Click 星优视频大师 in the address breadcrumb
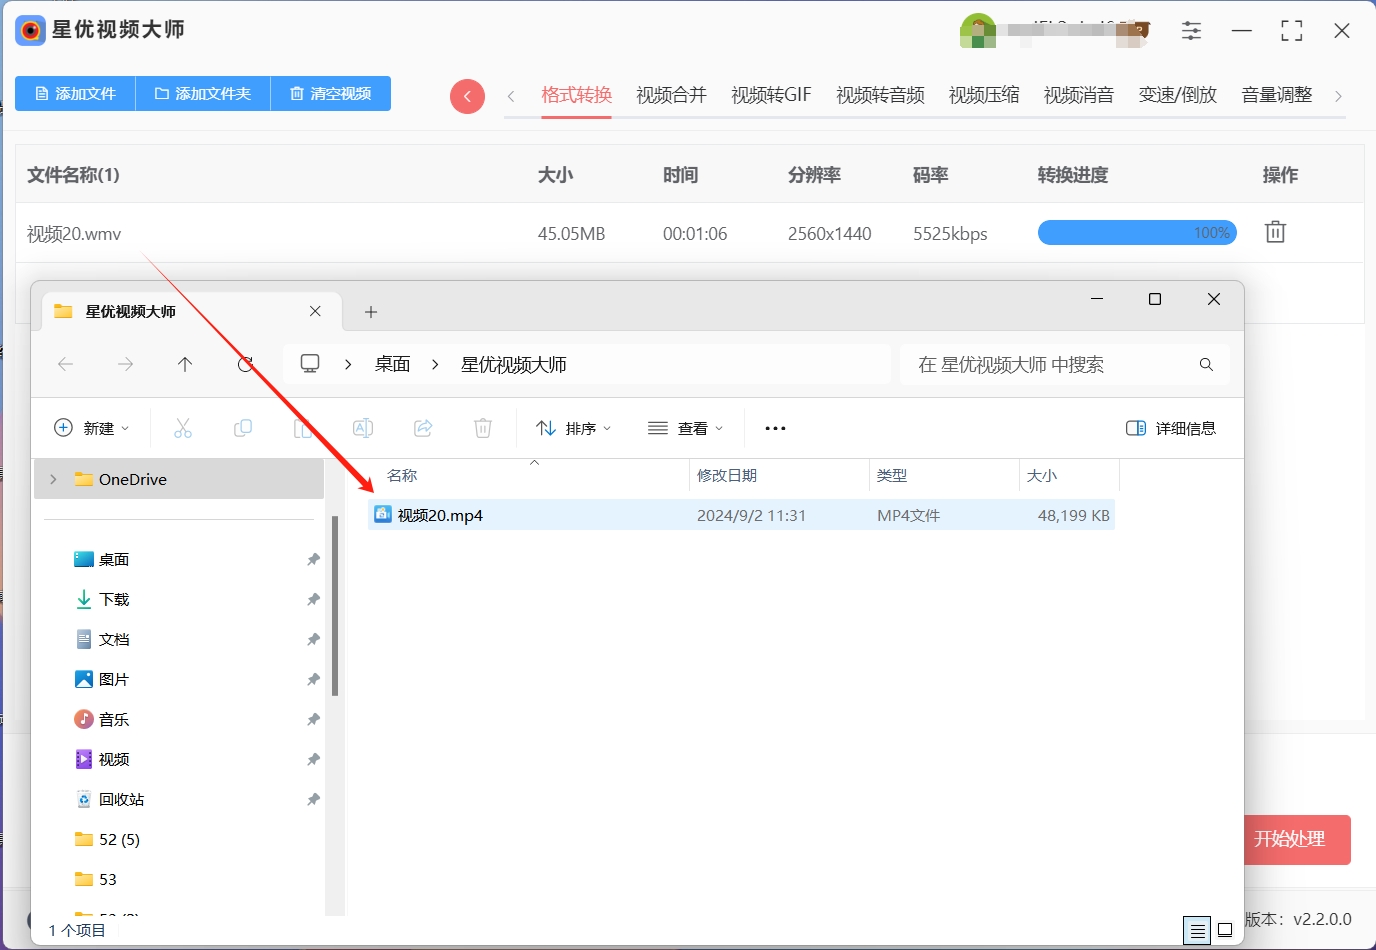The width and height of the screenshot is (1376, 950). tap(513, 365)
